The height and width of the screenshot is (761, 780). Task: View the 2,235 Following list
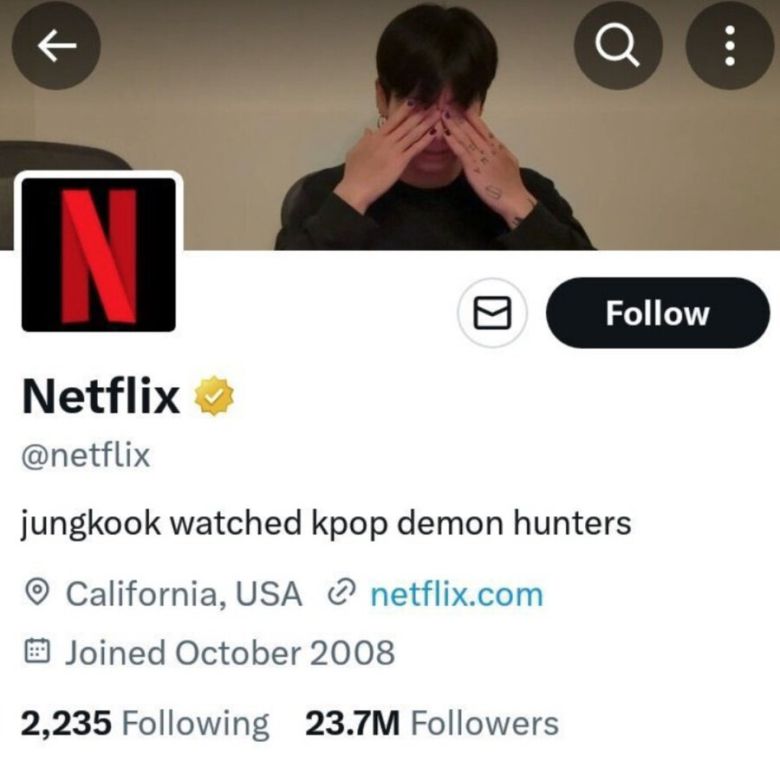(x=145, y=723)
